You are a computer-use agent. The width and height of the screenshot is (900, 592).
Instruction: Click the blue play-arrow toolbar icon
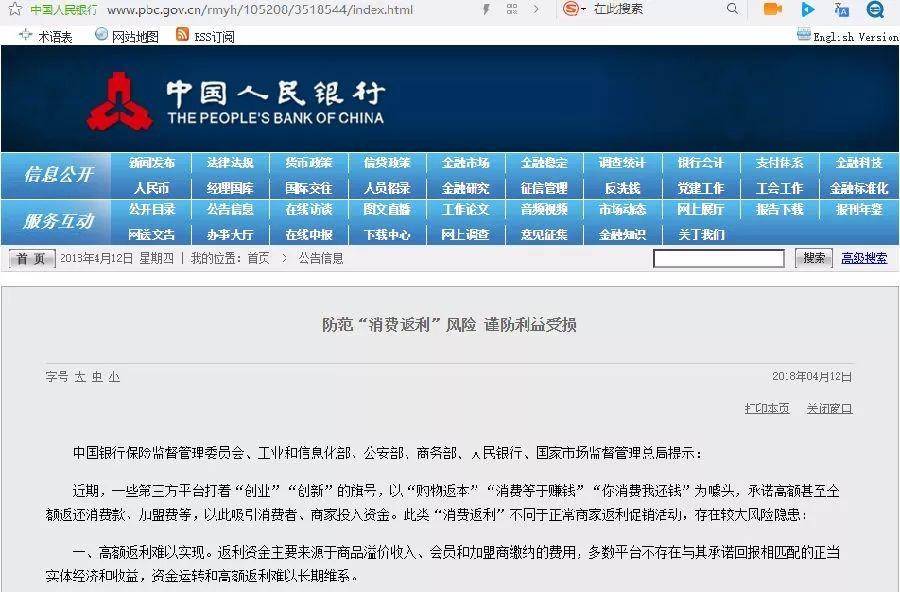(808, 10)
